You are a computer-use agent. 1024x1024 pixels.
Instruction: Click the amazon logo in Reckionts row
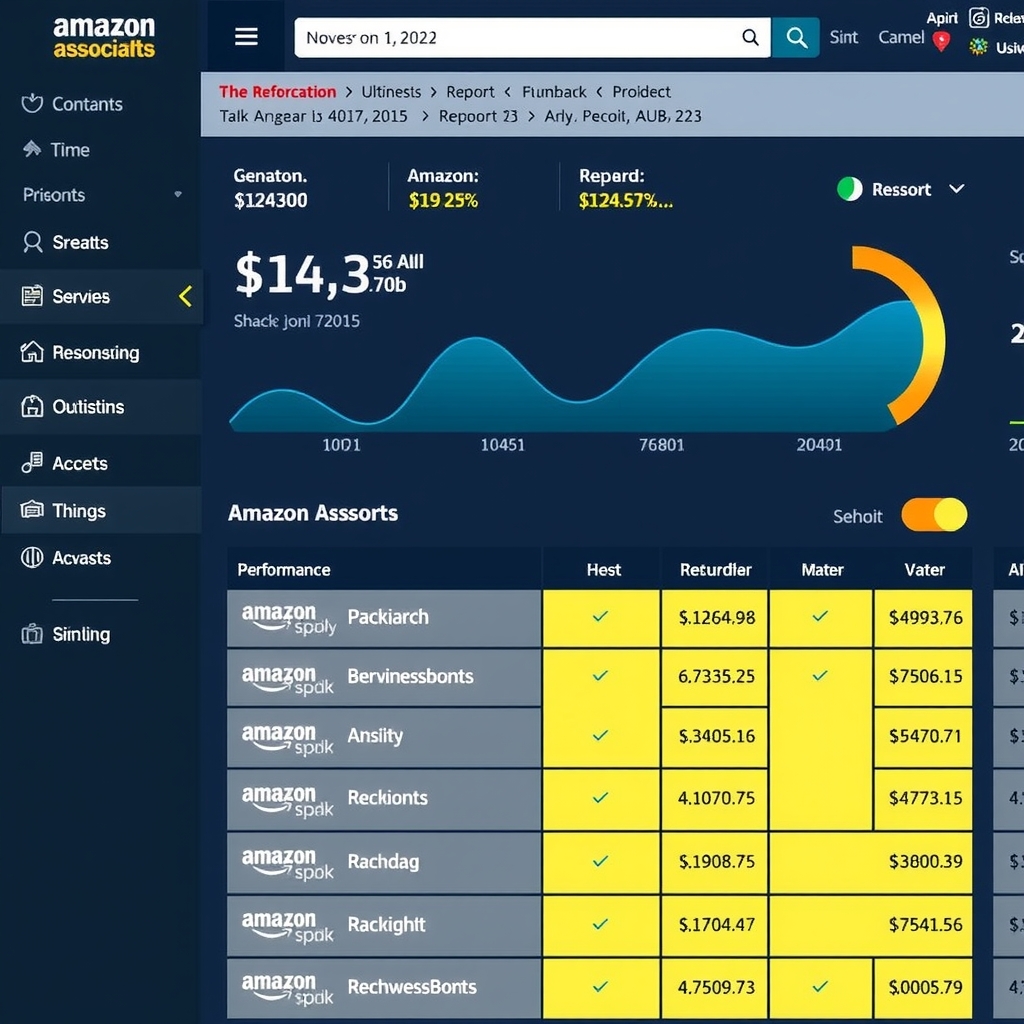tap(287, 801)
